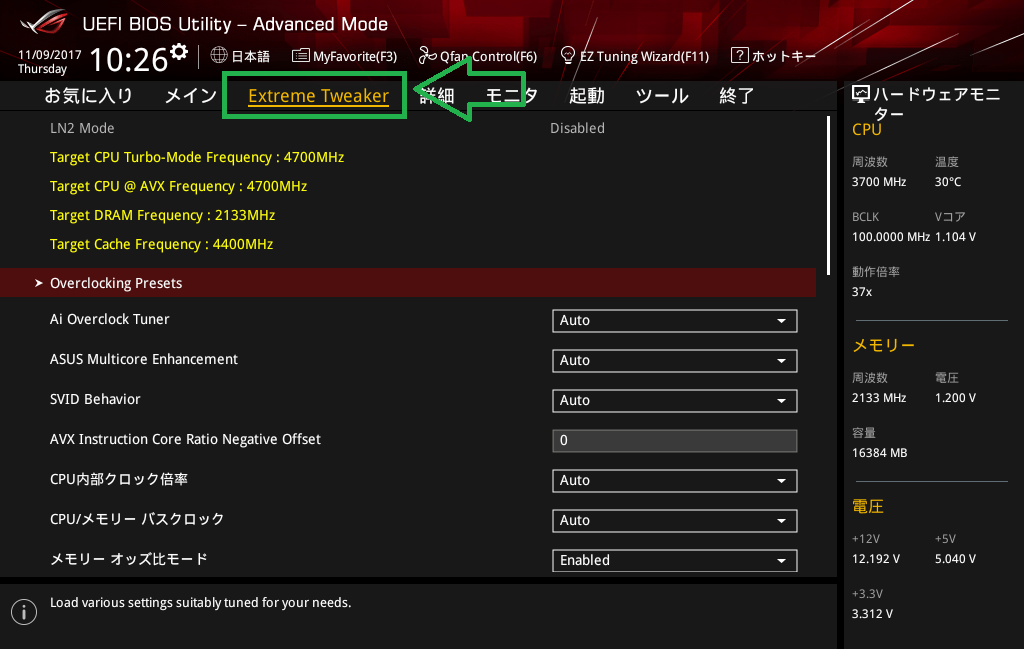Open the ツール tab
The width and height of the screenshot is (1024, 649).
pos(662,96)
